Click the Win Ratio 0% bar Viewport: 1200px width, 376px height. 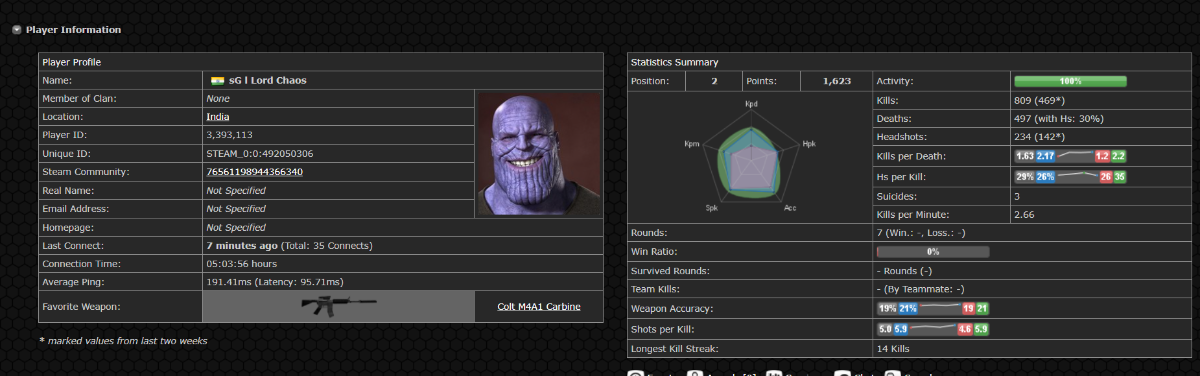coord(933,252)
